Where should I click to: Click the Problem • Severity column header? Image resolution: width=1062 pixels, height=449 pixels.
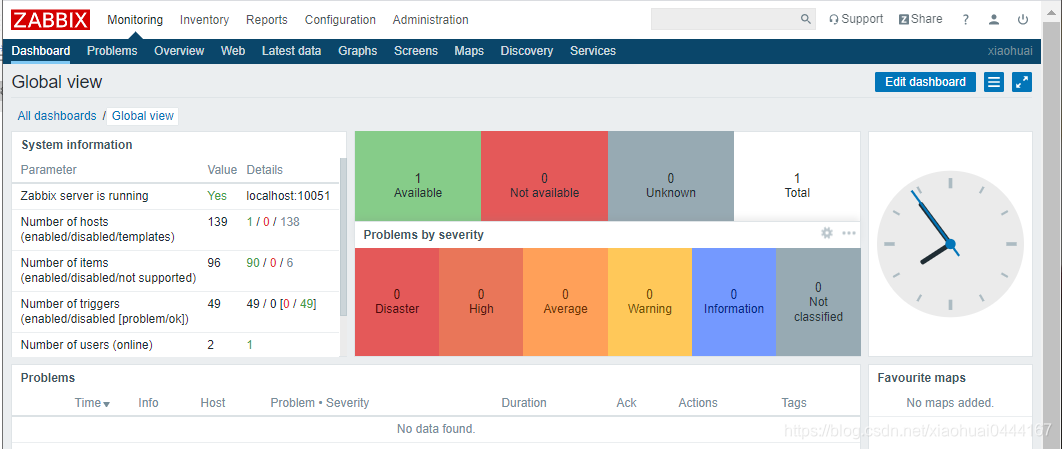coord(320,403)
